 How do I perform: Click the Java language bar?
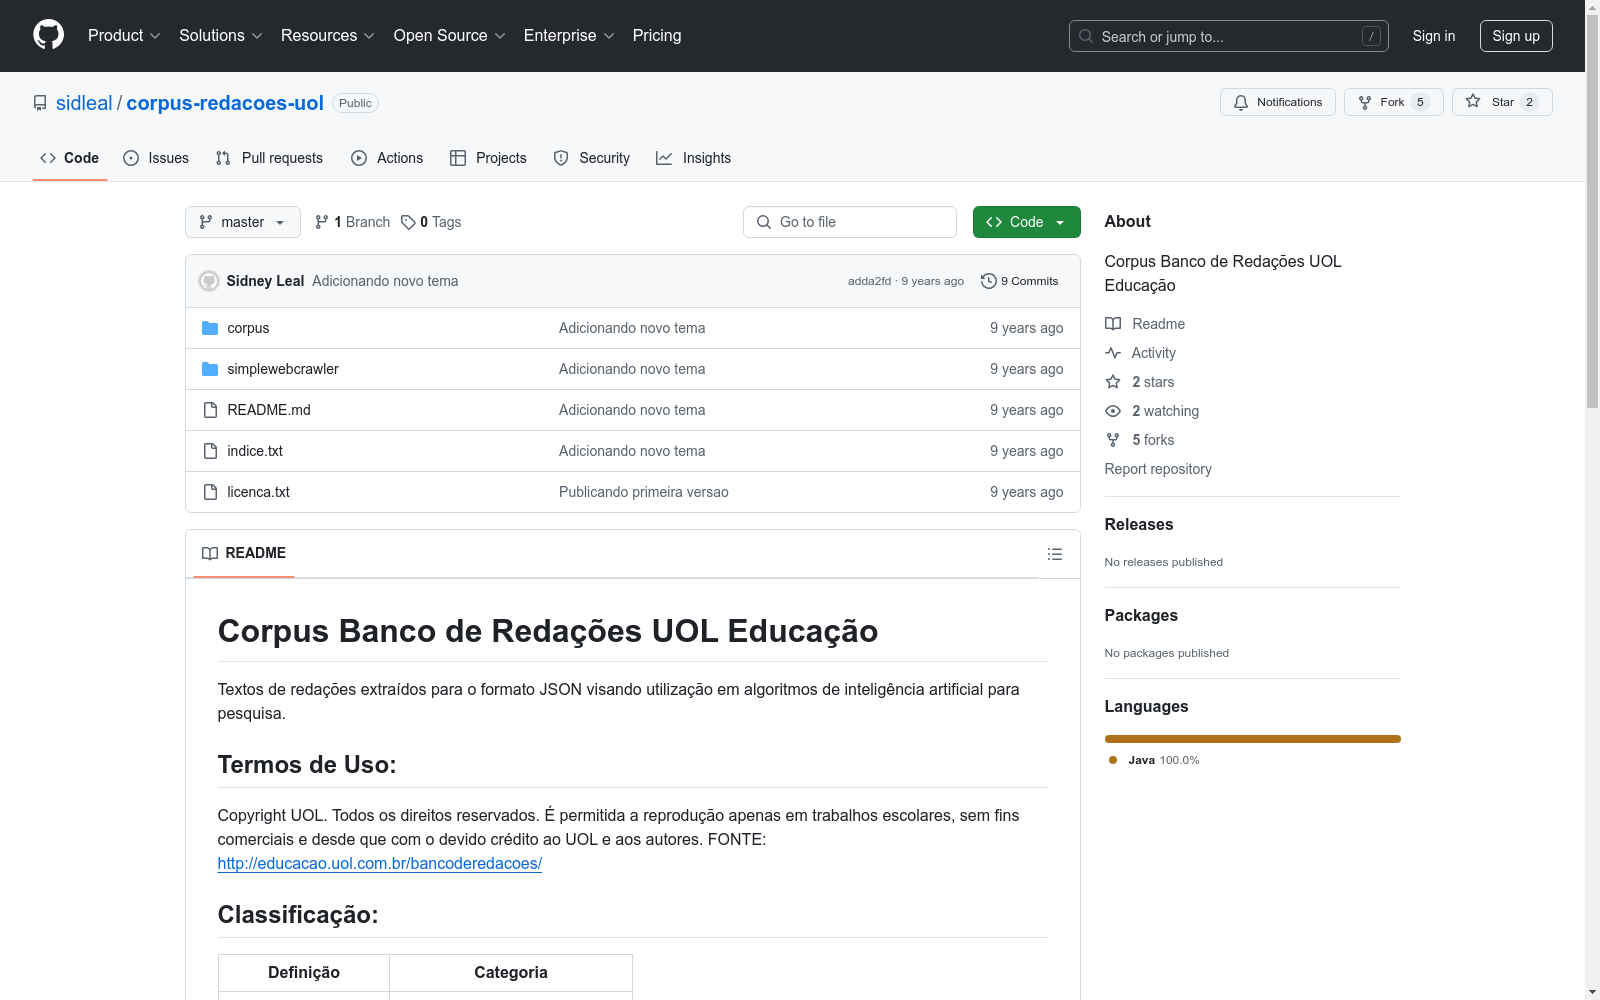1253,739
